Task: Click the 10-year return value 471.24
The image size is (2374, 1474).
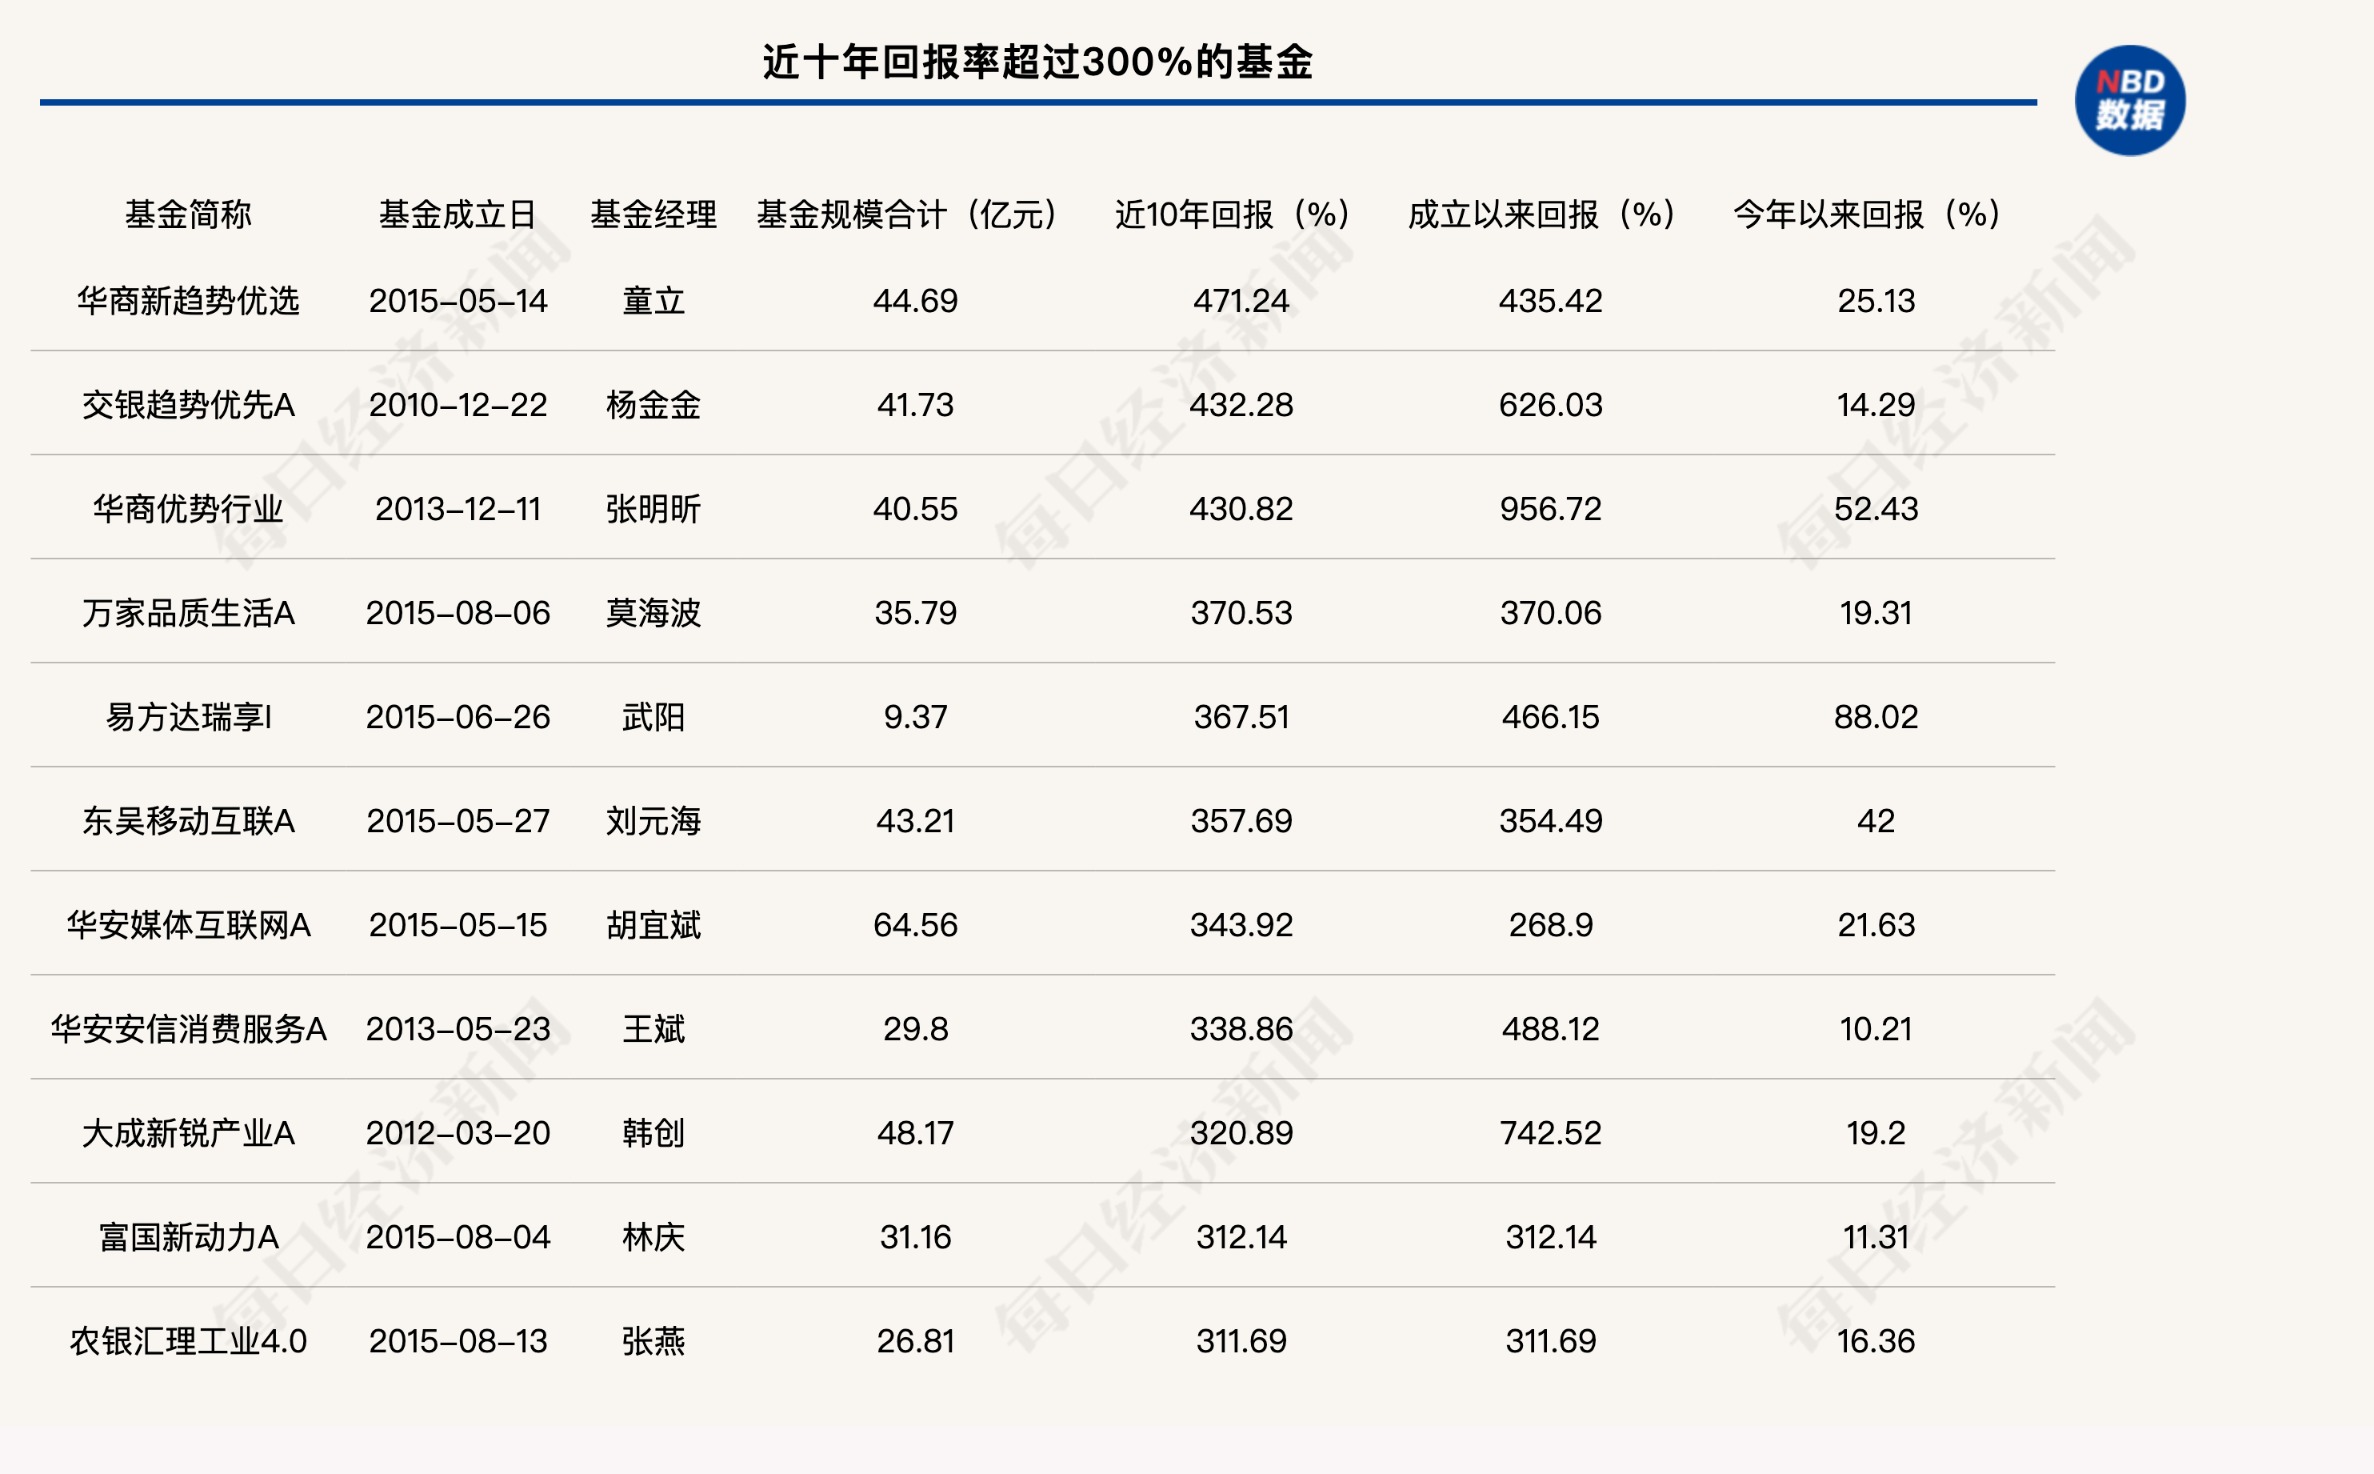Action: (1241, 301)
